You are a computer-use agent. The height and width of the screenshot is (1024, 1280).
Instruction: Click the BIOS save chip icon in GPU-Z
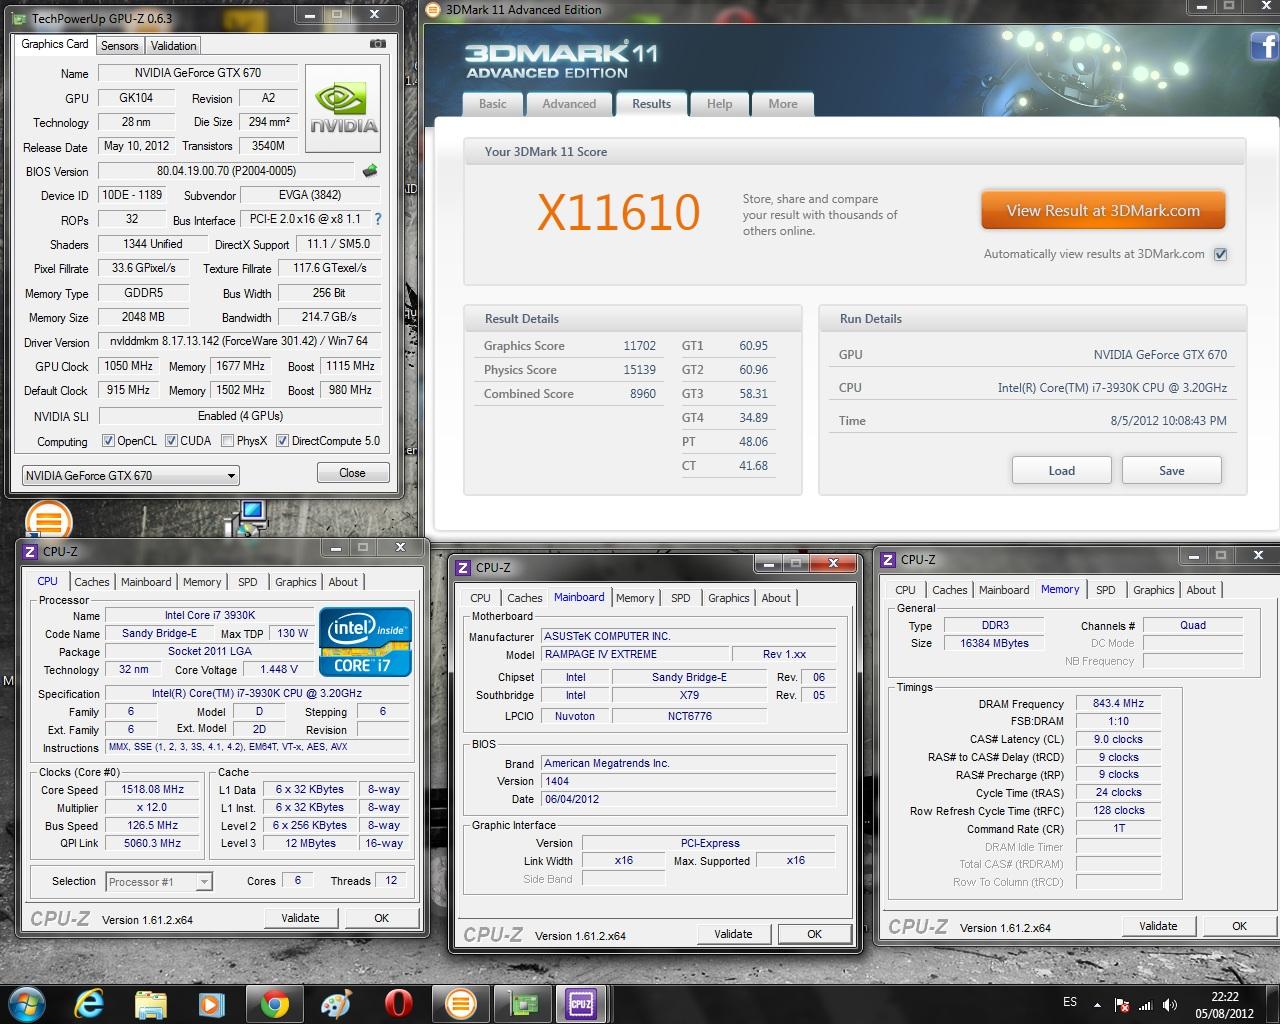pyautogui.click(x=370, y=171)
